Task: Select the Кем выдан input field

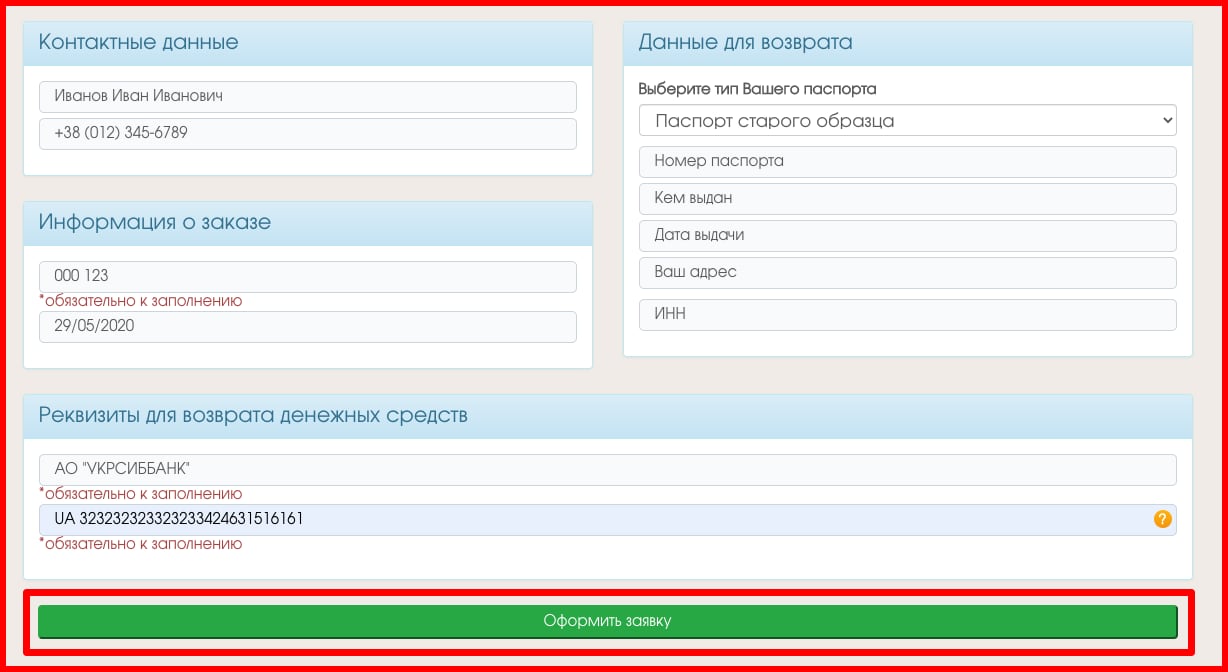Action: point(907,198)
